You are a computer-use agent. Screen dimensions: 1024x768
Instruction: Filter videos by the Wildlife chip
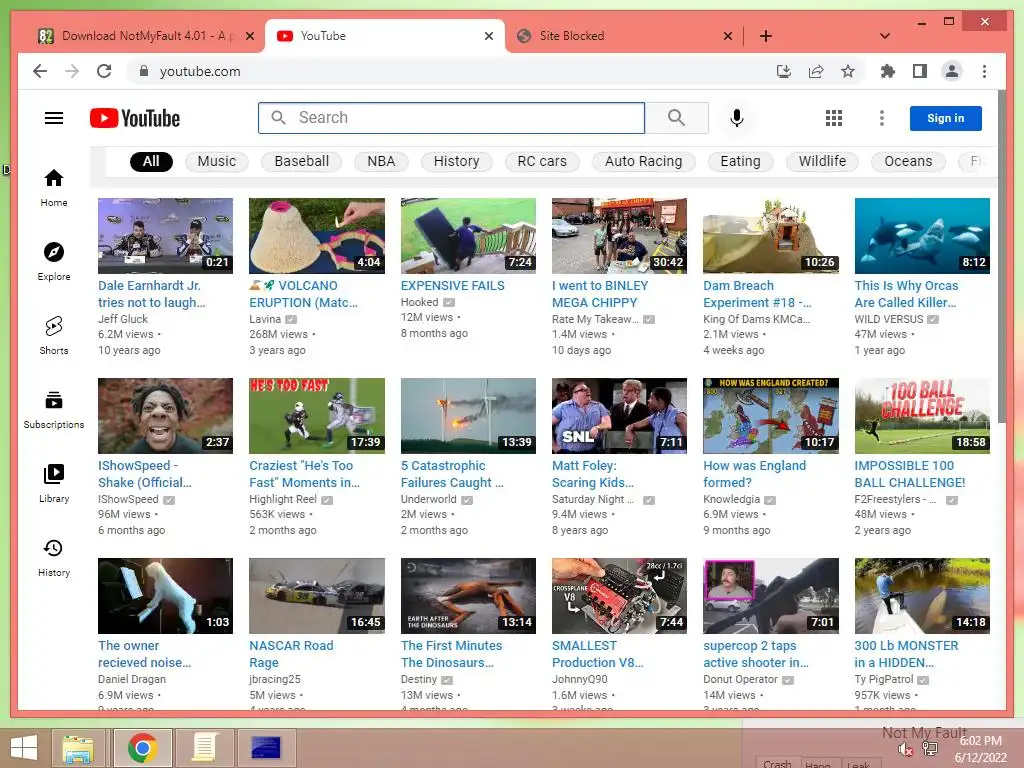click(x=822, y=161)
